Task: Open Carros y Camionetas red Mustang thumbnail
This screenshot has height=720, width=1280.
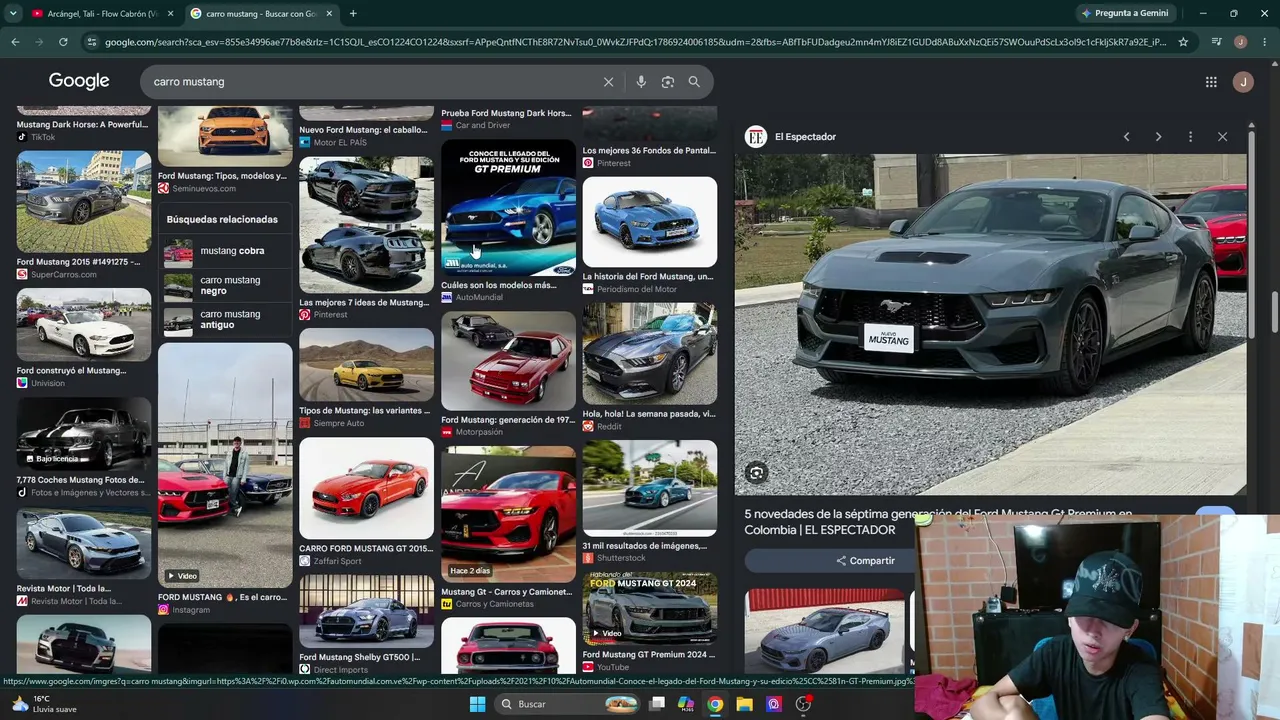Action: click(508, 514)
